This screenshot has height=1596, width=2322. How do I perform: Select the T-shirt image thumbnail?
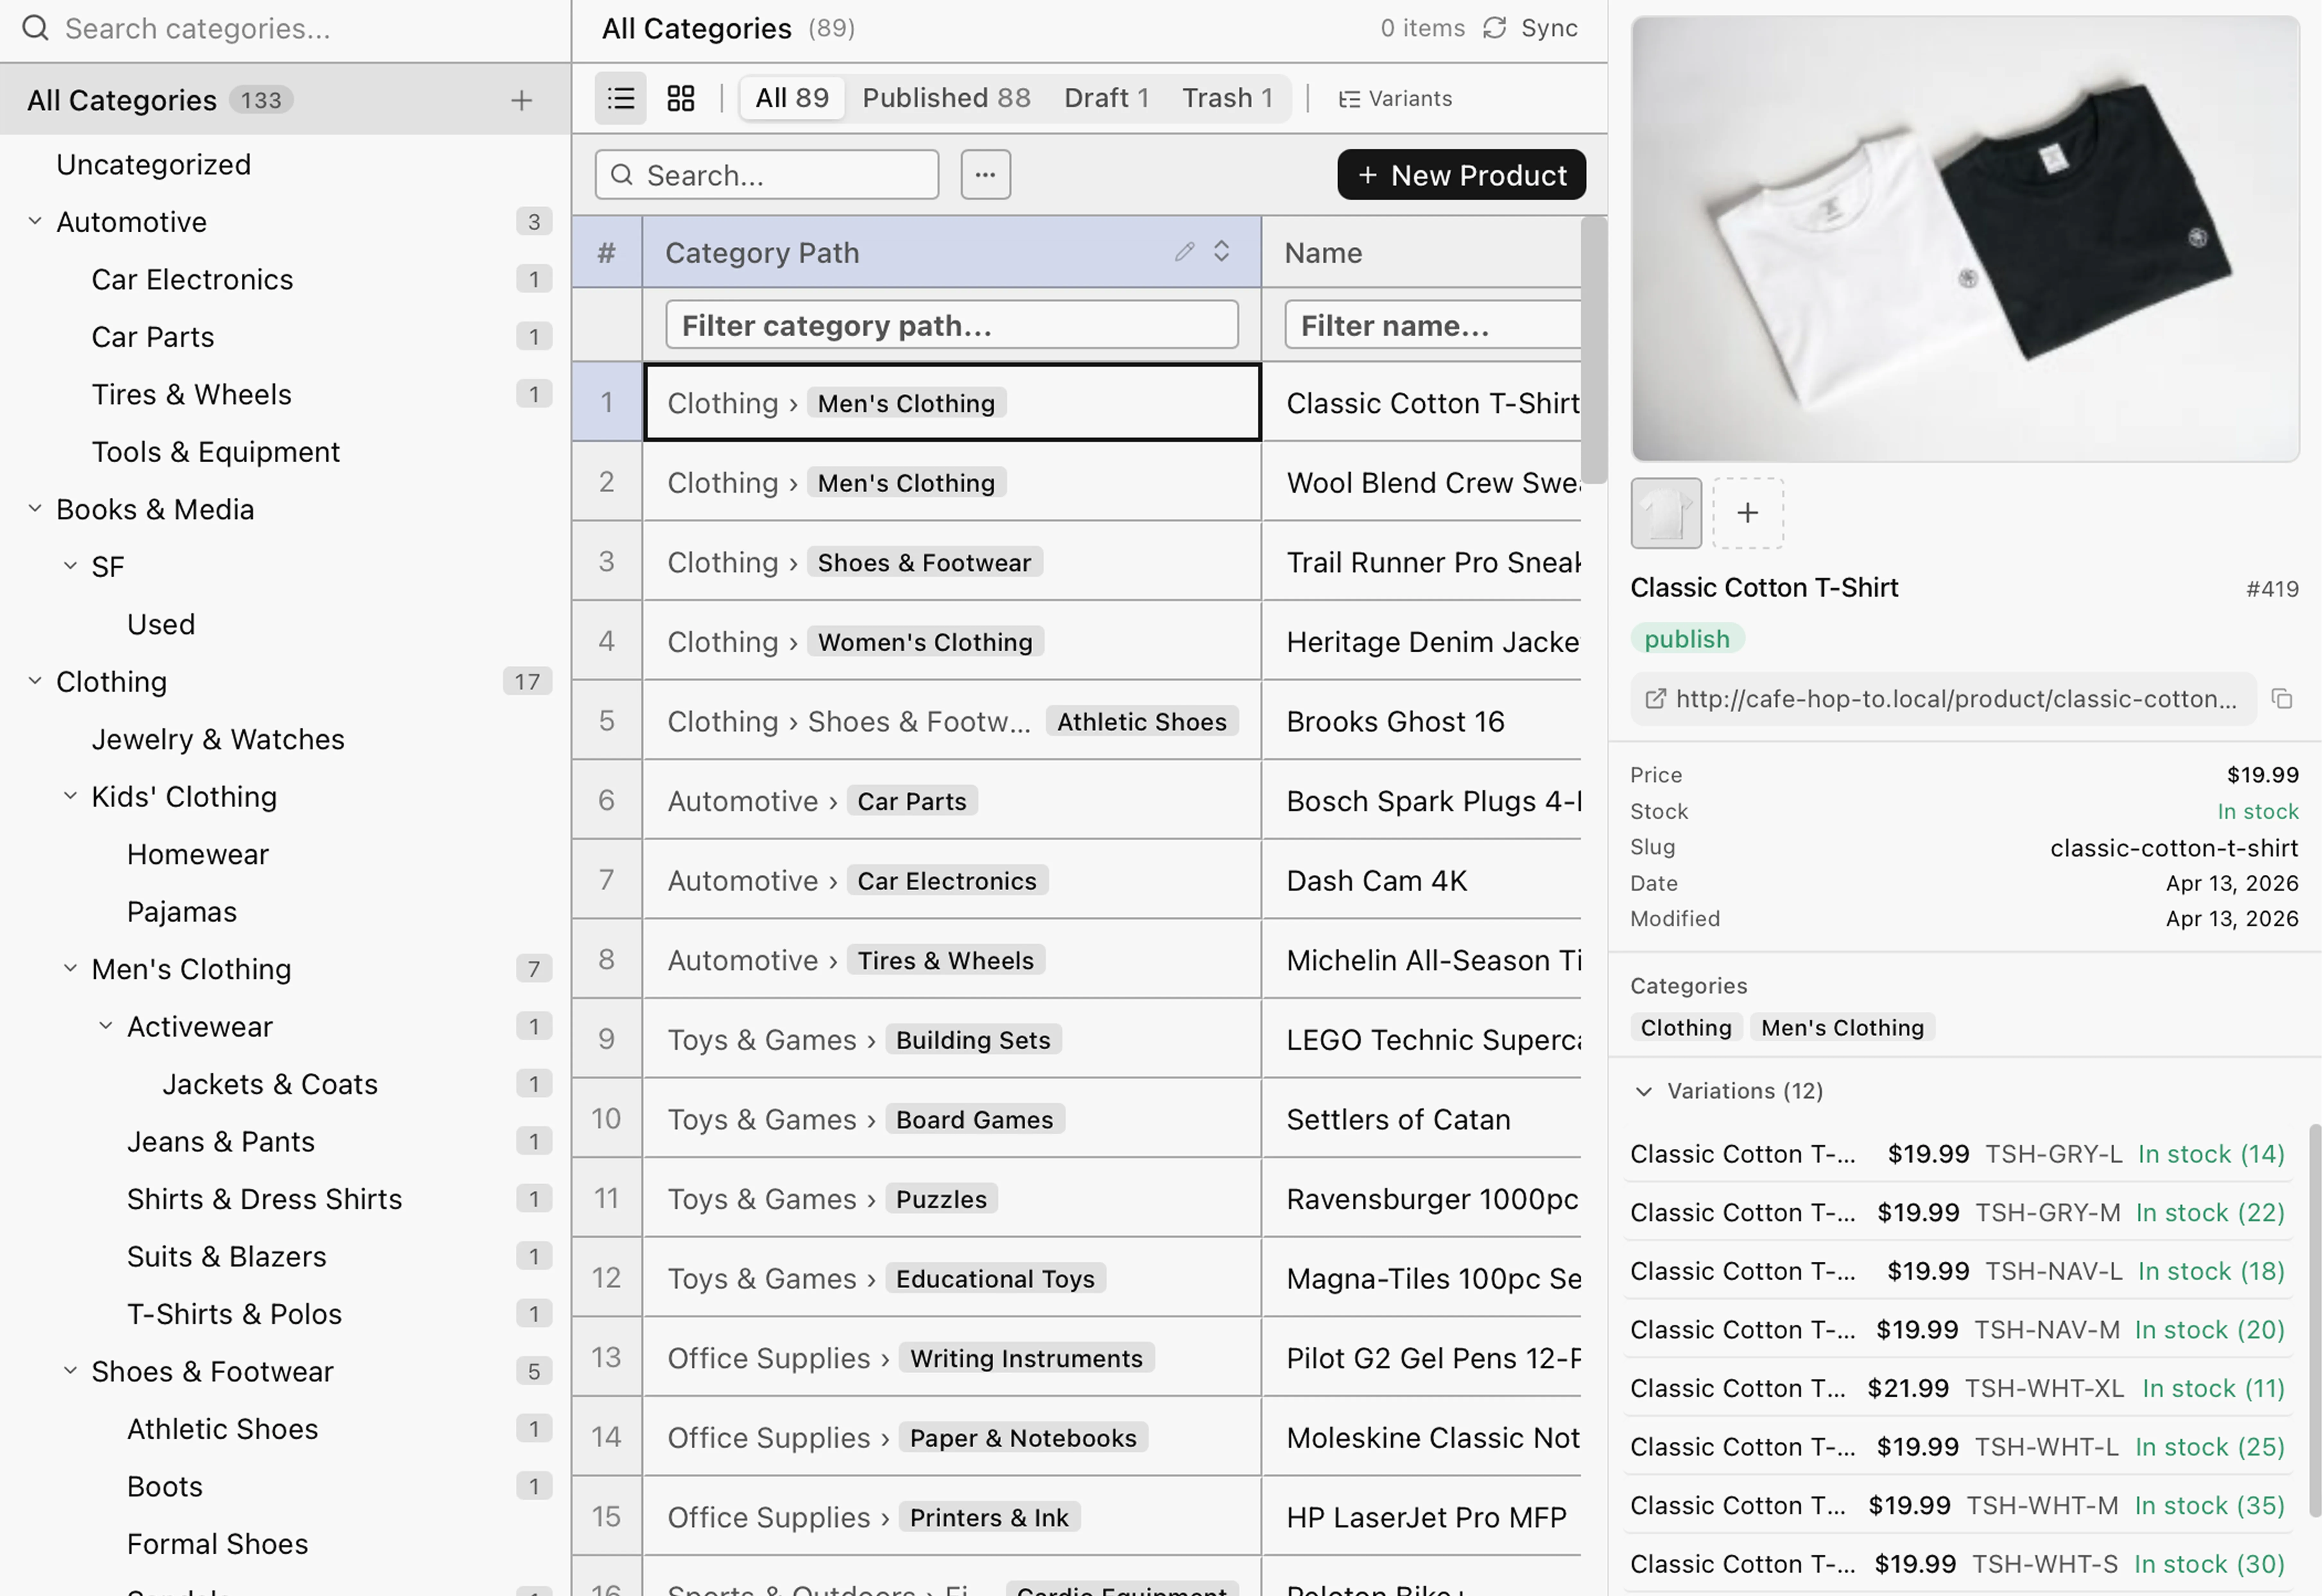tap(1666, 513)
